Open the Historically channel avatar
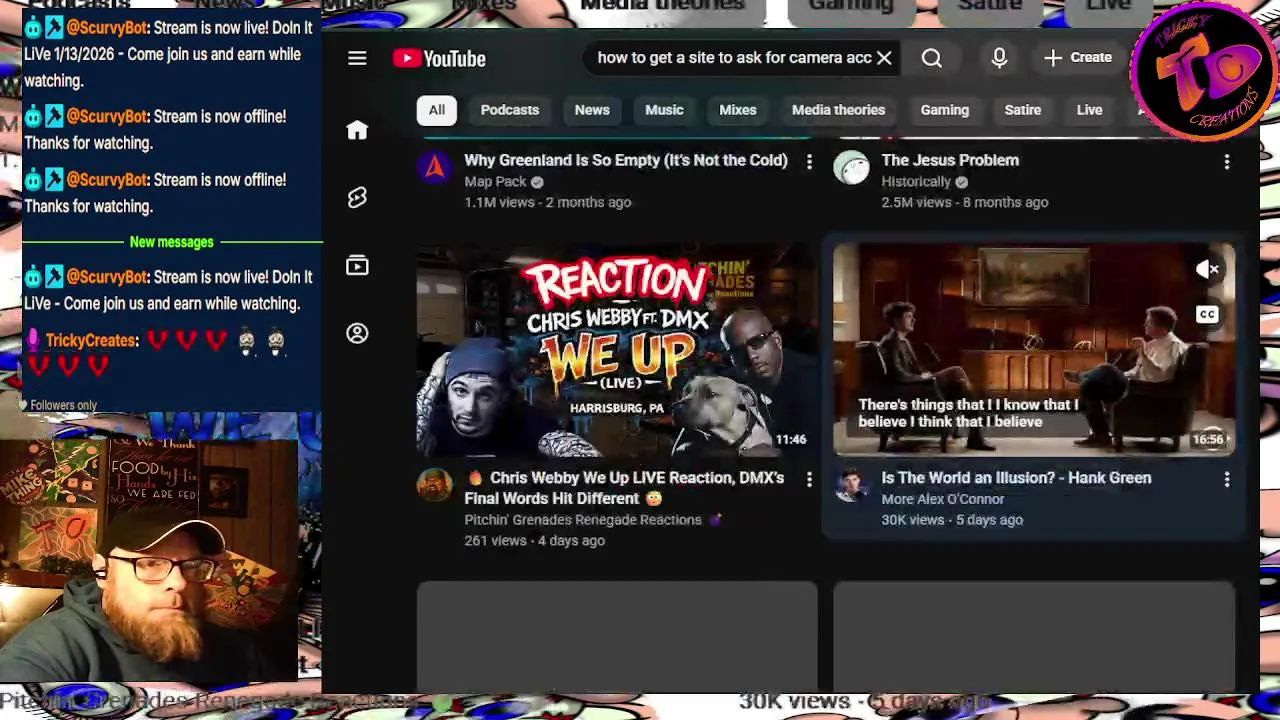This screenshot has height=720, width=1280. (x=851, y=168)
